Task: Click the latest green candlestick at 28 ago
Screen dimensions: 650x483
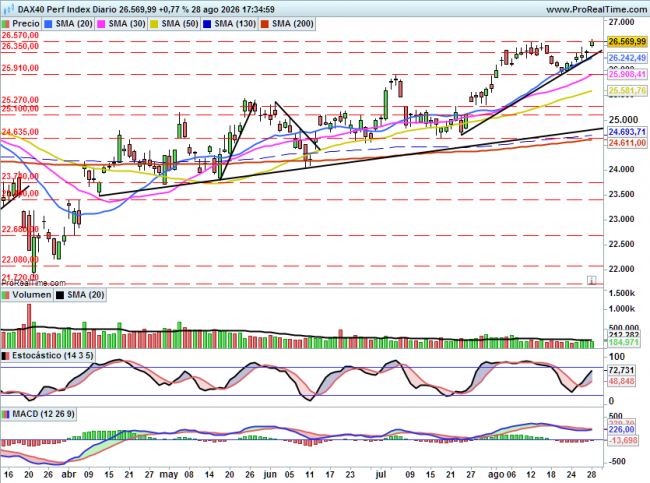Action: (592, 43)
